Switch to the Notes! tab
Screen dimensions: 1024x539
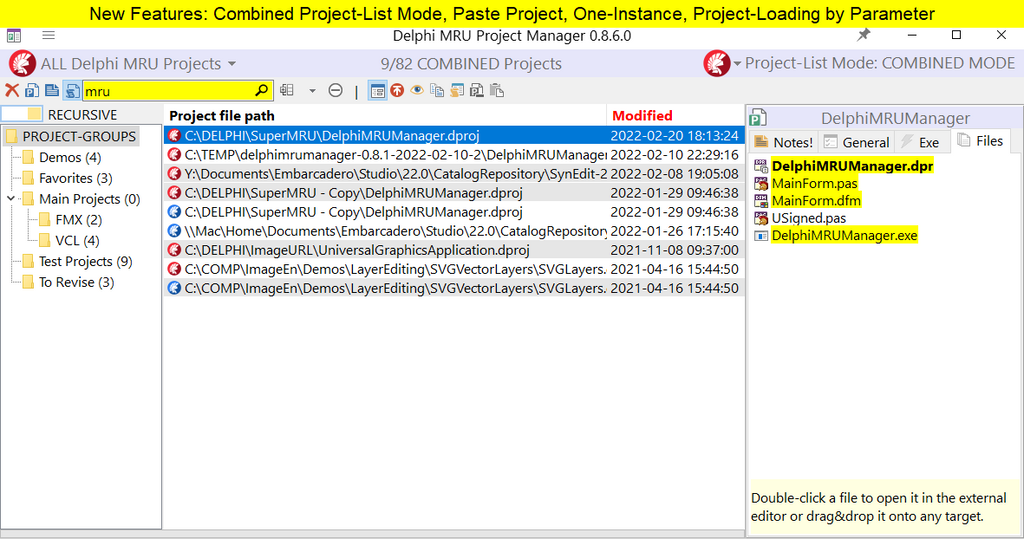point(783,142)
